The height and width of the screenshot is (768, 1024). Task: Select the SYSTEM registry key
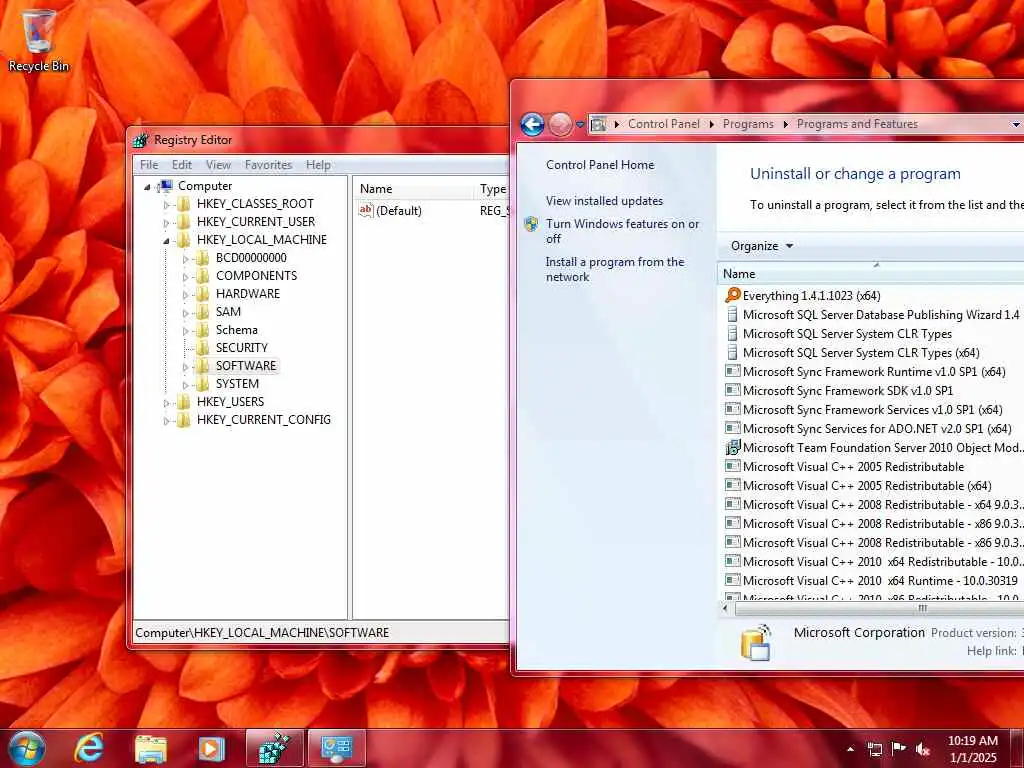tap(237, 384)
